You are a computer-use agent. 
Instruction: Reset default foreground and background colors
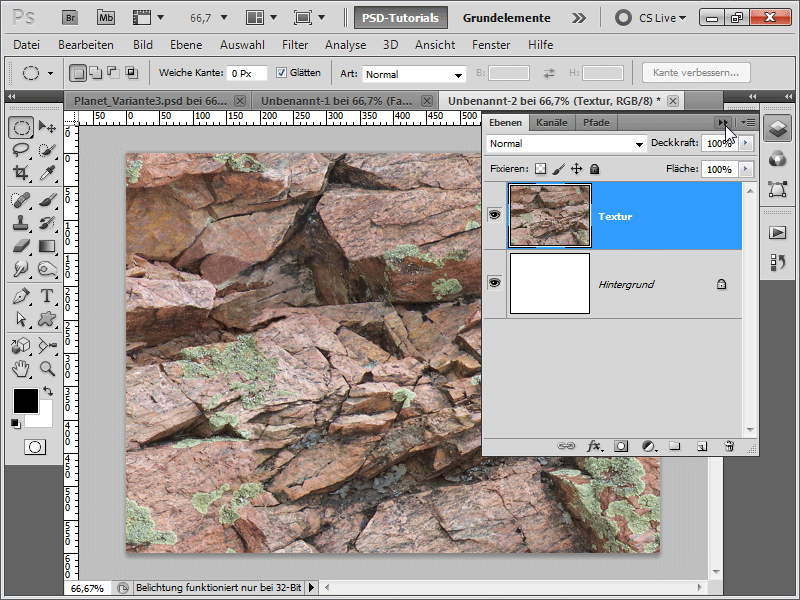coord(16,423)
